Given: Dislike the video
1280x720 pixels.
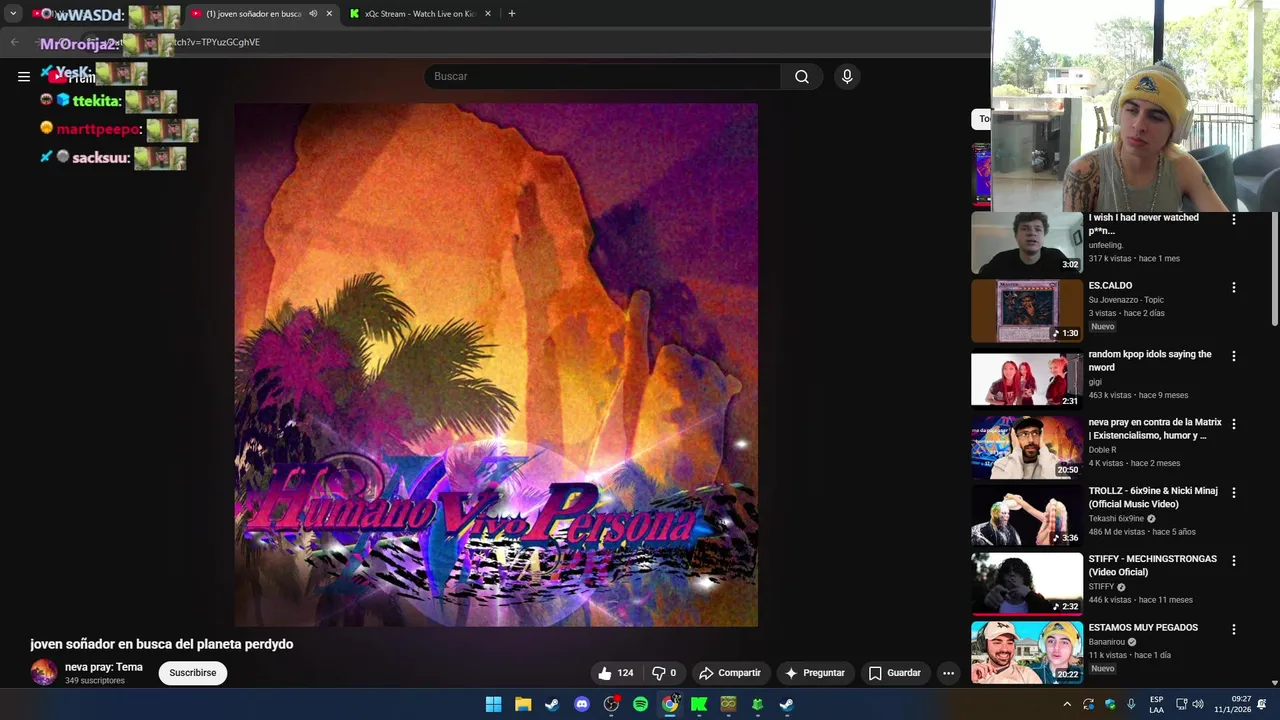Looking at the screenshot, I should (664, 673).
